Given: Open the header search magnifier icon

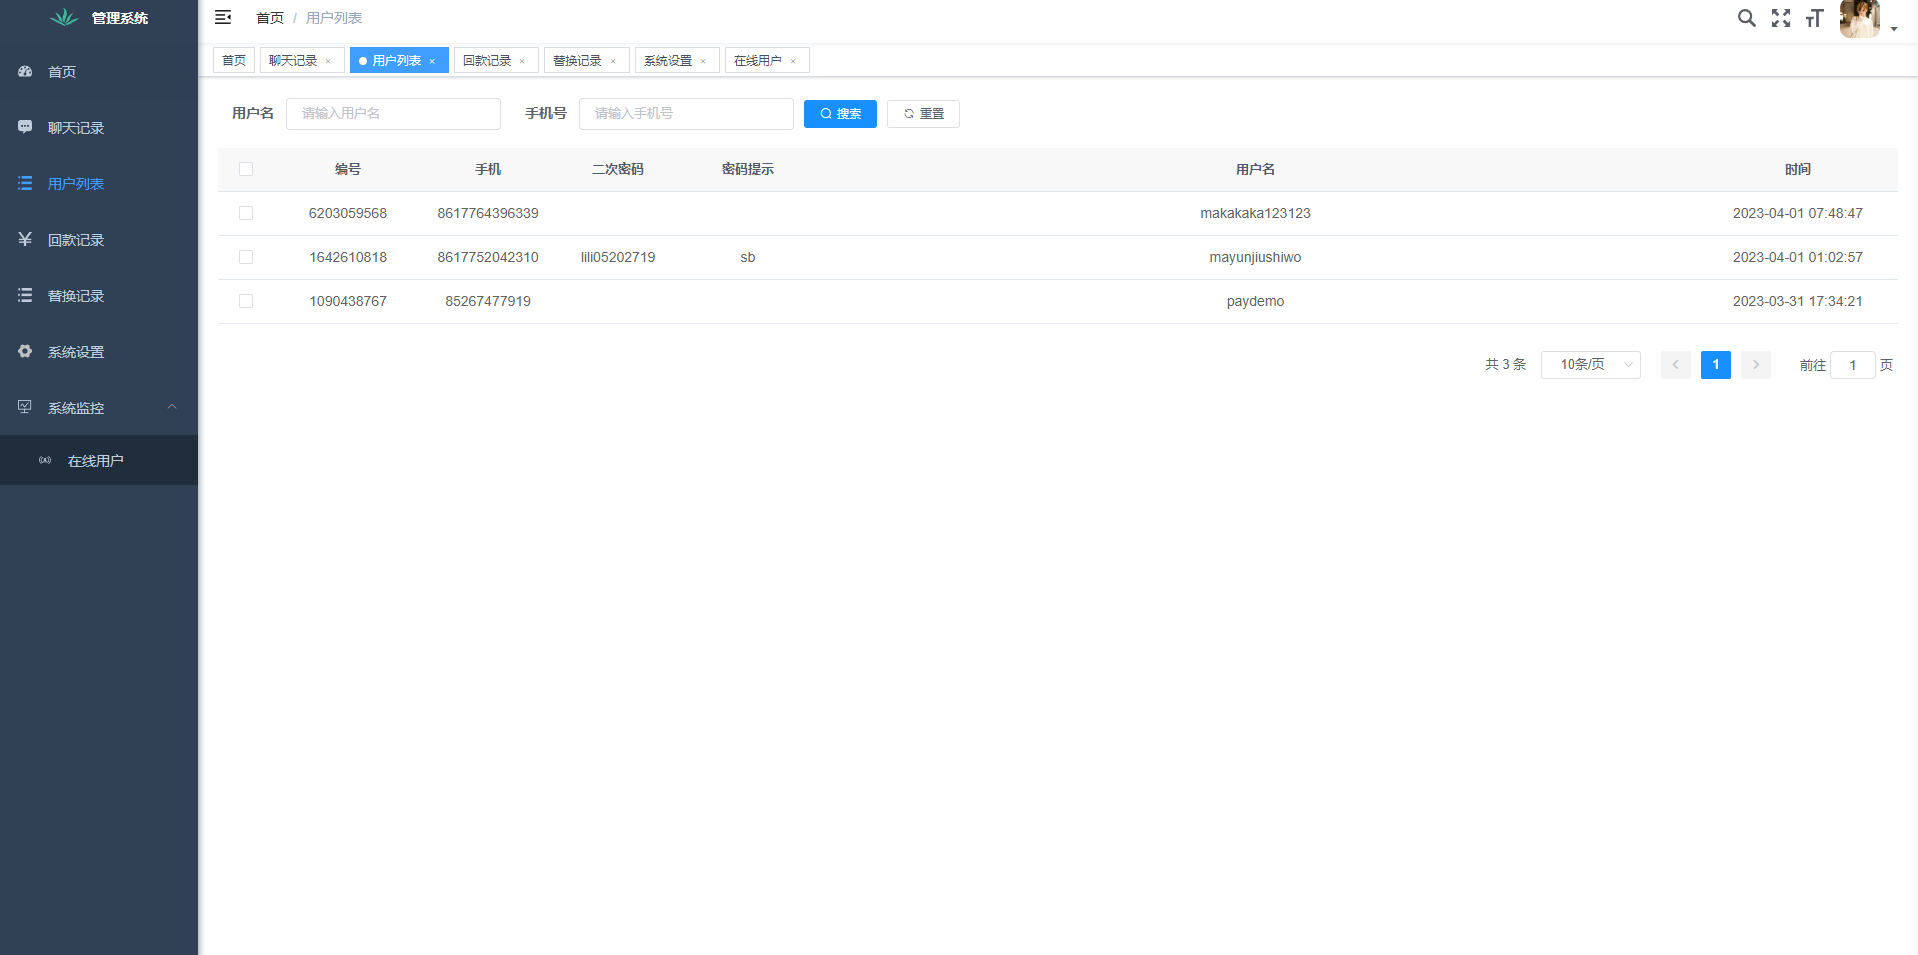Looking at the screenshot, I should [1746, 18].
